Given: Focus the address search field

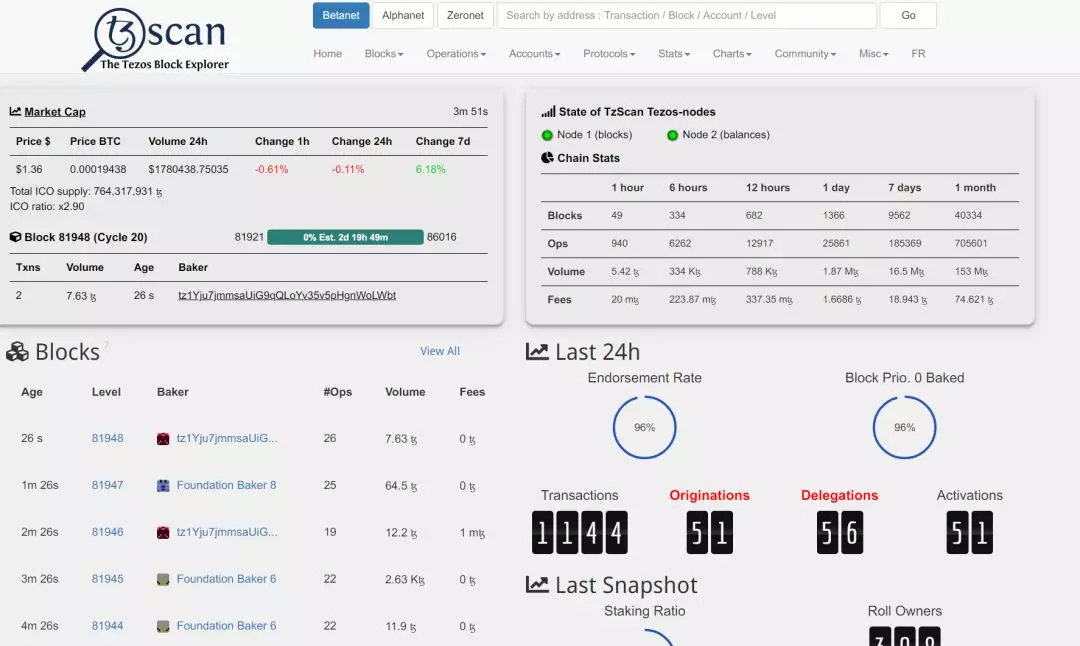Looking at the screenshot, I should click(687, 15).
